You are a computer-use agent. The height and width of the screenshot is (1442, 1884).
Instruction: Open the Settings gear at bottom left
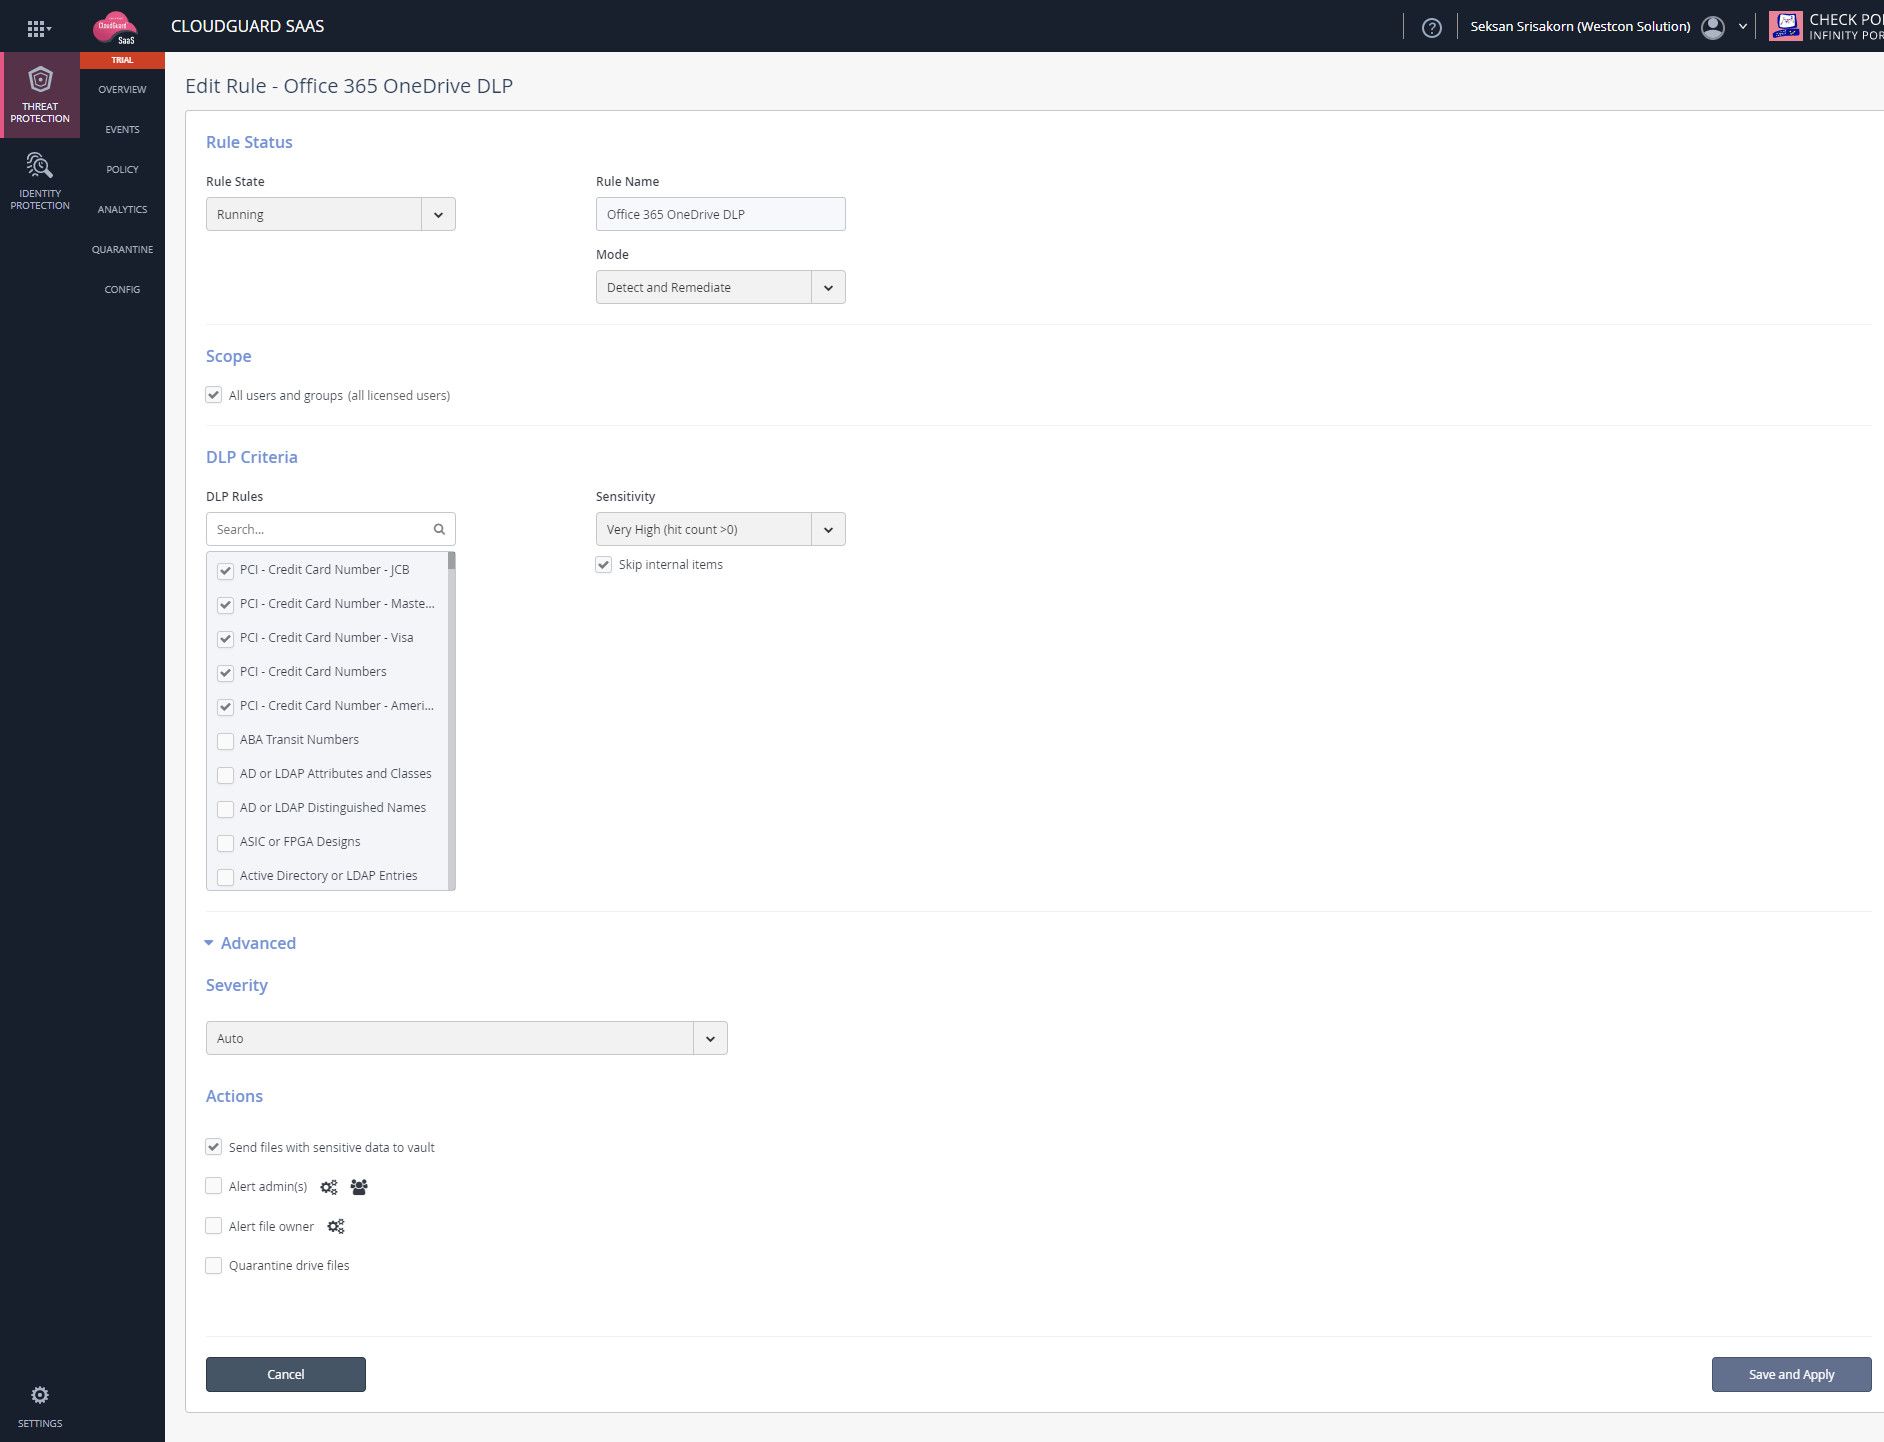tap(40, 1395)
